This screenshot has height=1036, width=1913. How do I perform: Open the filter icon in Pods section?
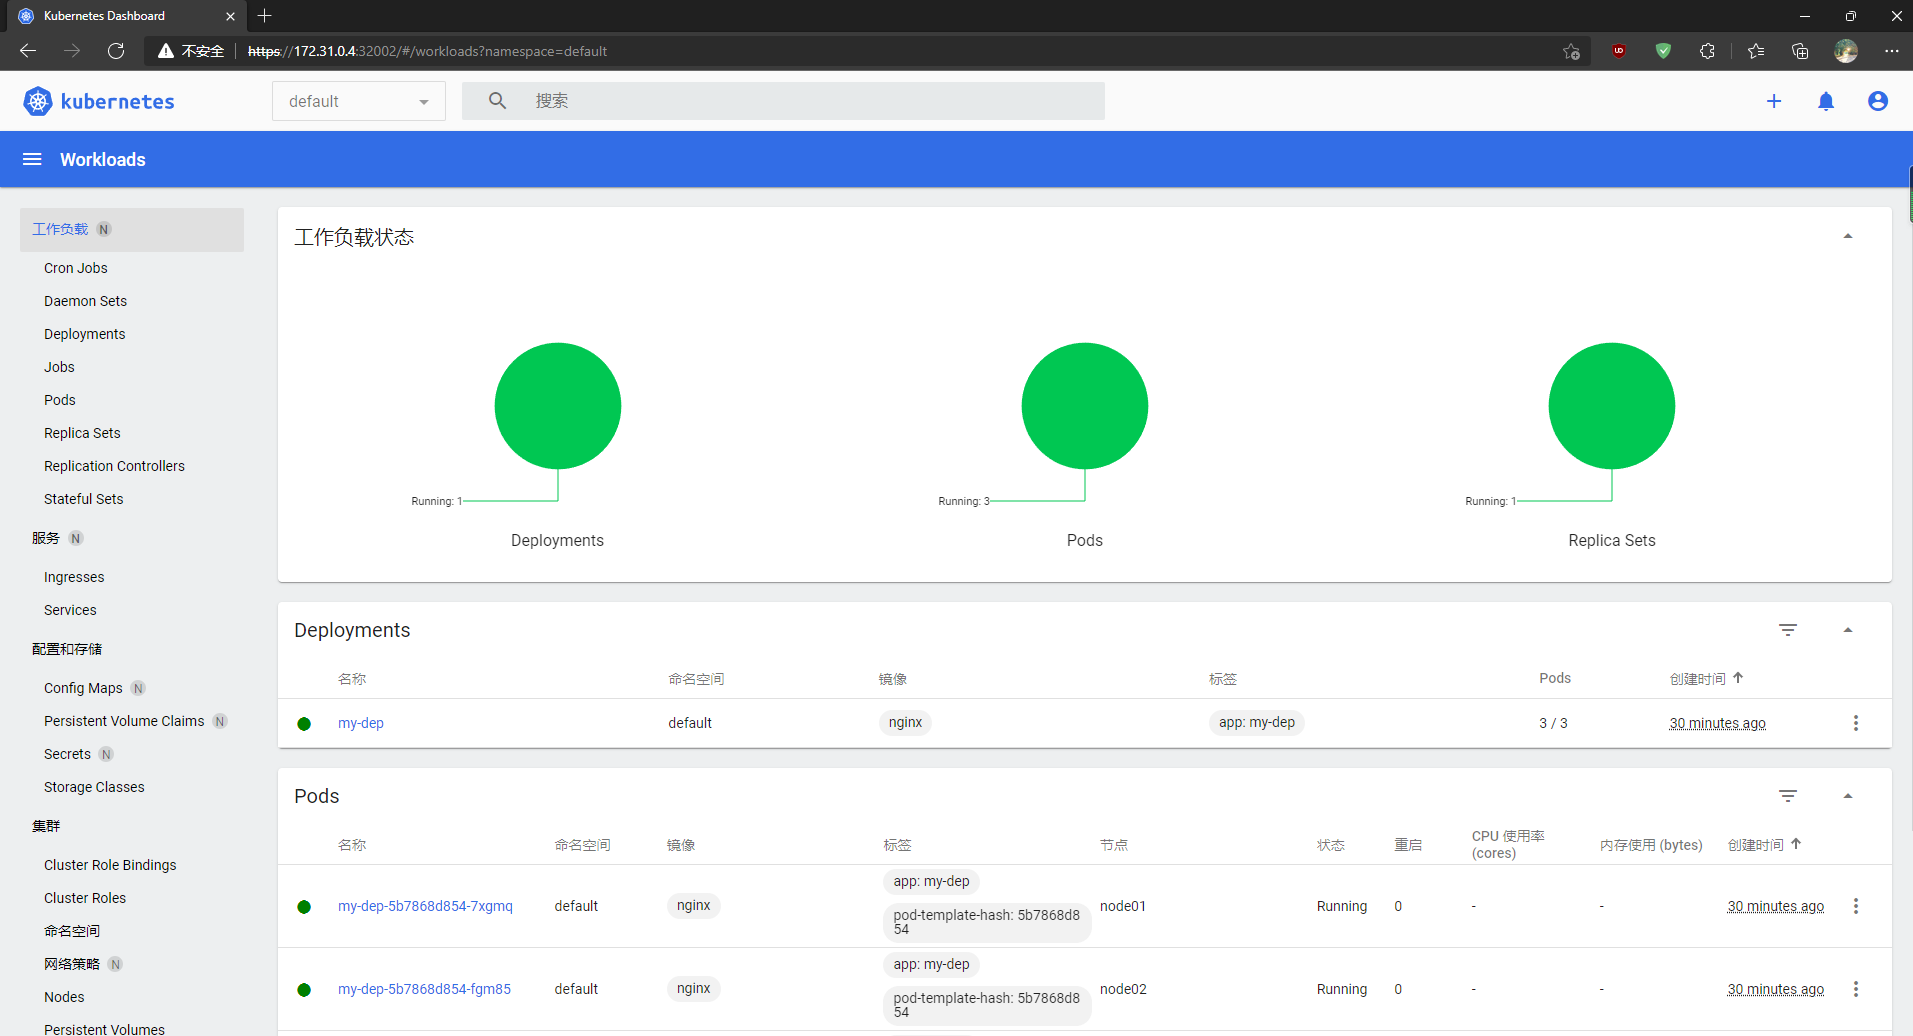(1789, 796)
